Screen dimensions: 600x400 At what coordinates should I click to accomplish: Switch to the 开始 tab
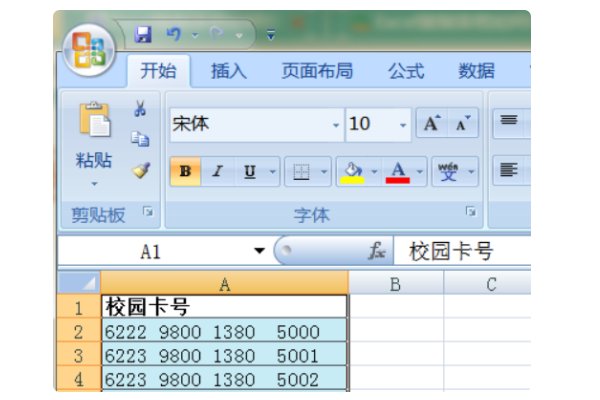(x=158, y=71)
